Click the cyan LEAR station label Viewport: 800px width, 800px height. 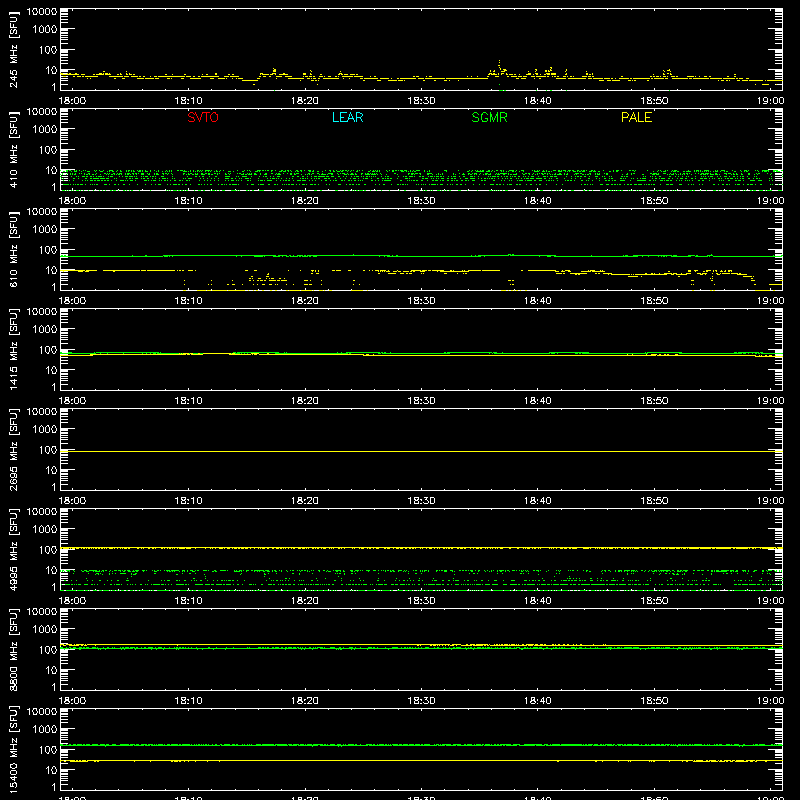point(347,117)
